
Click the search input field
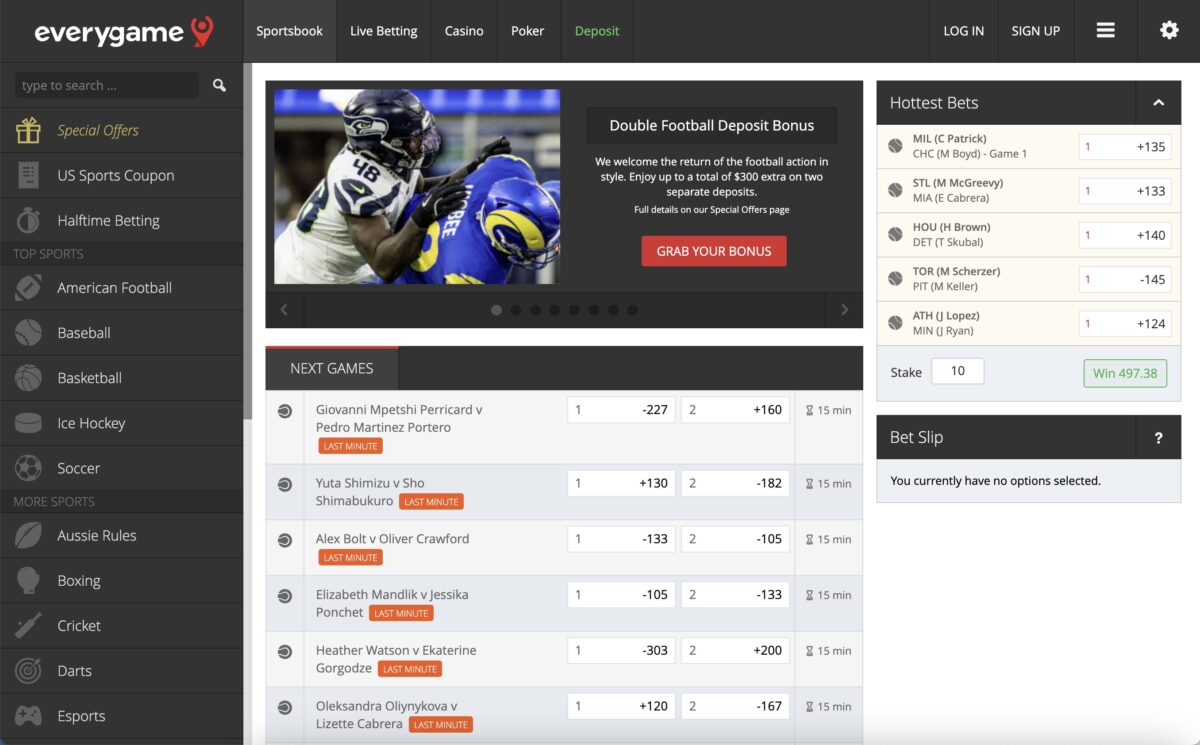click(x=106, y=86)
